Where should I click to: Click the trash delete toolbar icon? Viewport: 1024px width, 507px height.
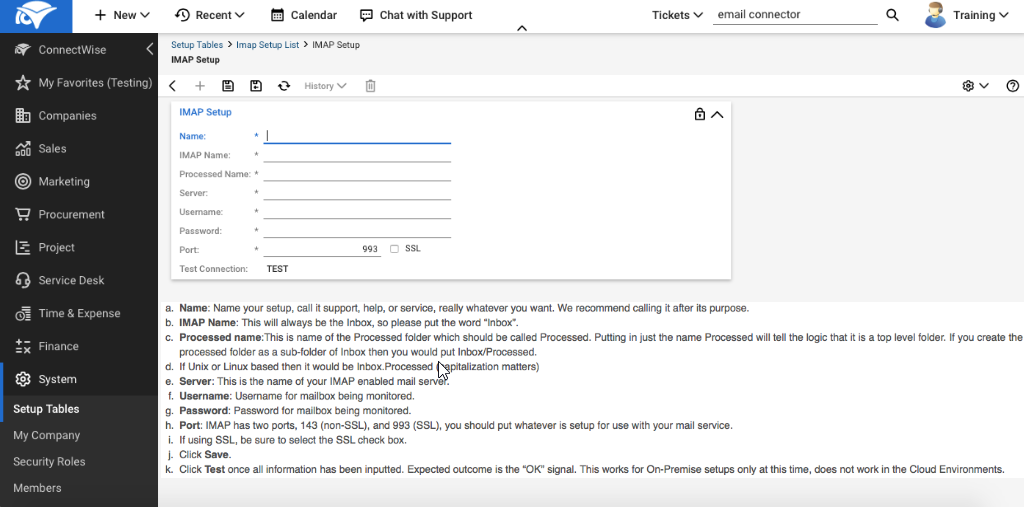coord(370,86)
